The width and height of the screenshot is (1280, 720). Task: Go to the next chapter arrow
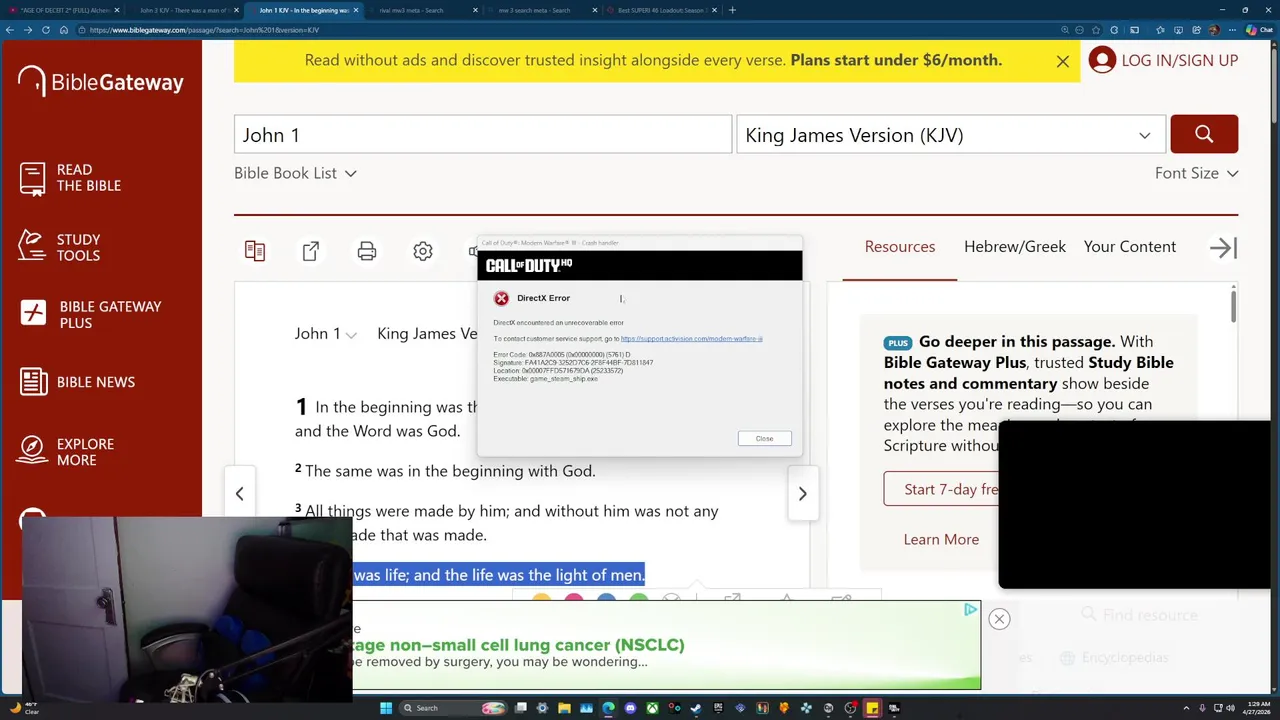802,493
